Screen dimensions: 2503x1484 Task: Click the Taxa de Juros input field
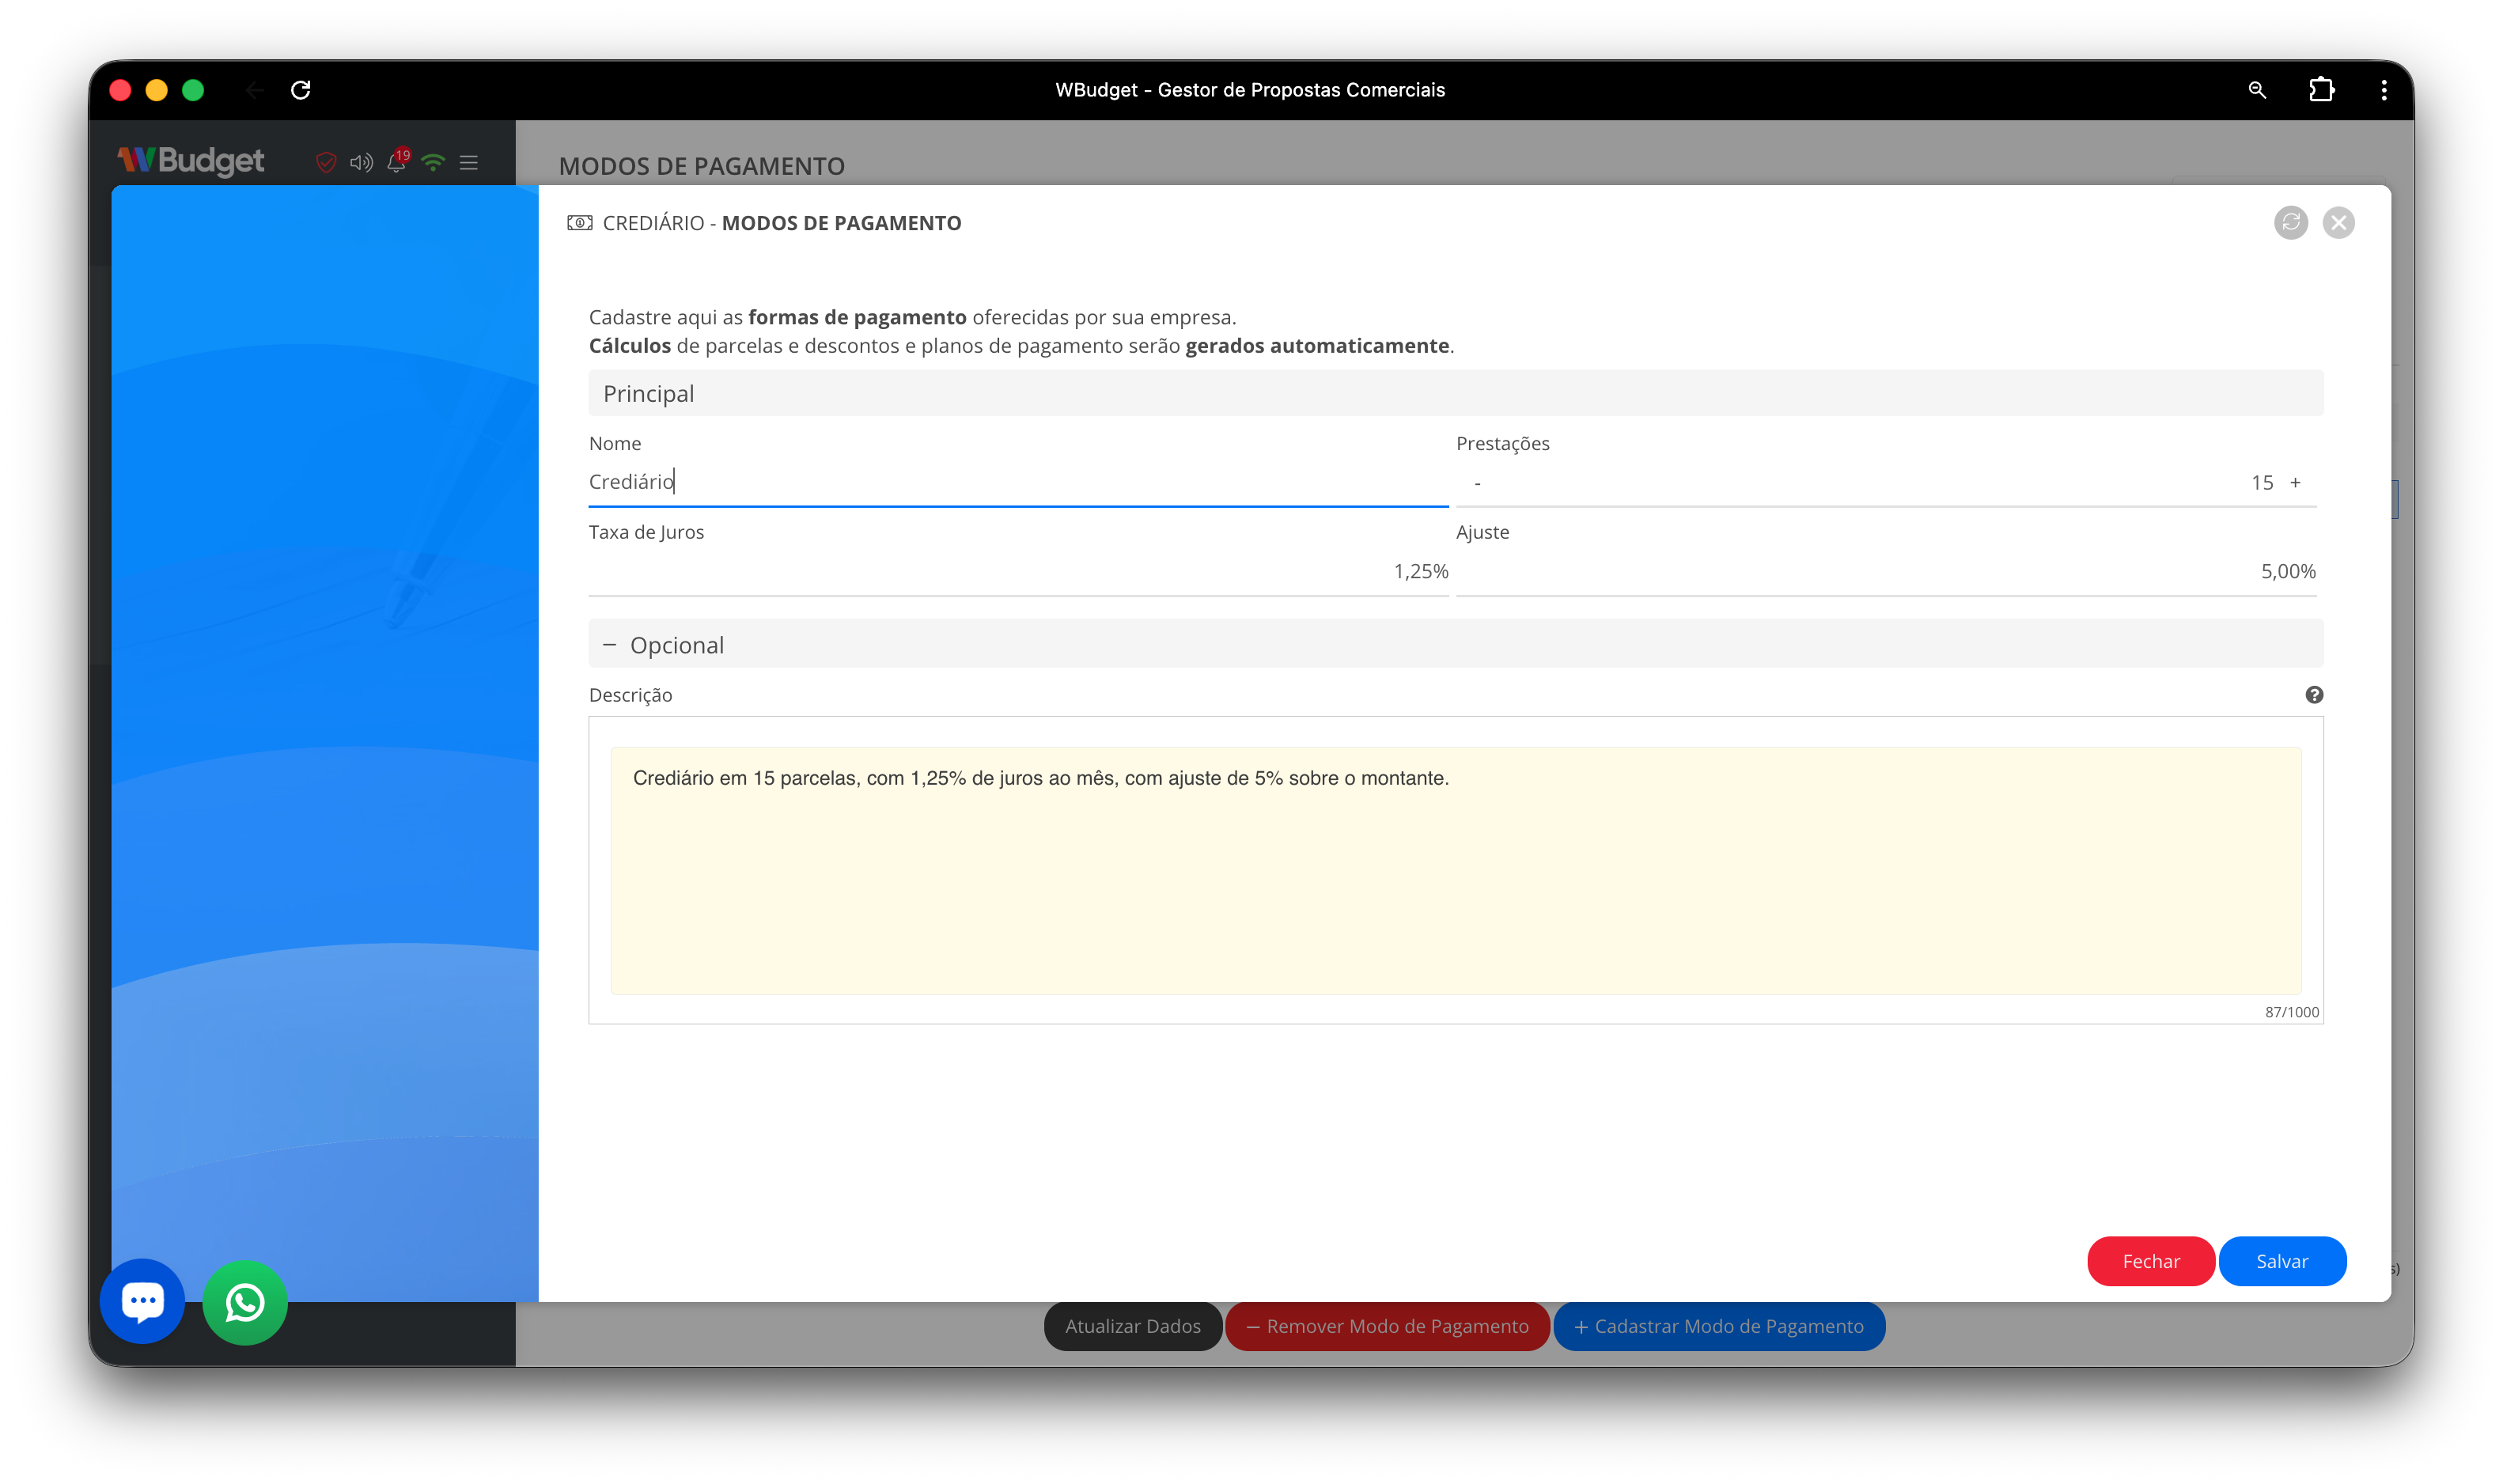[1017, 571]
